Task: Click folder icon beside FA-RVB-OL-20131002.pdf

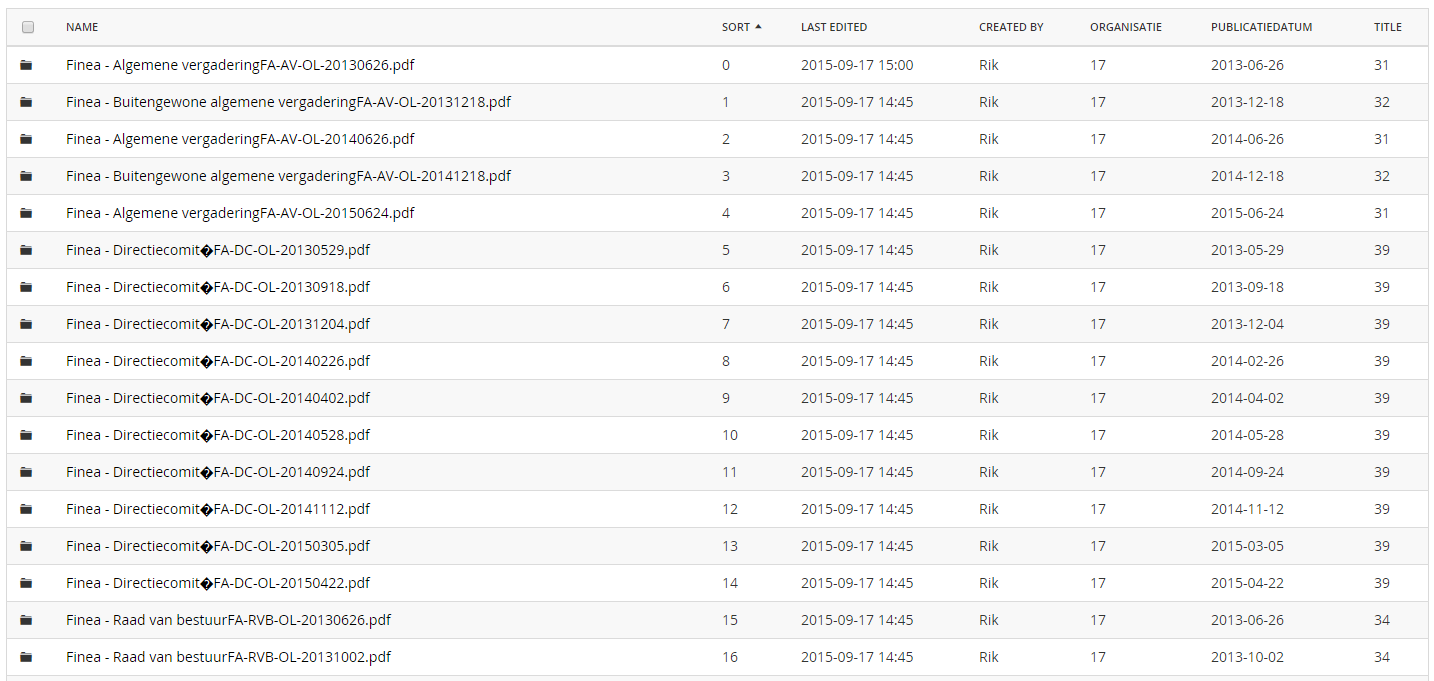Action: click(x=26, y=657)
